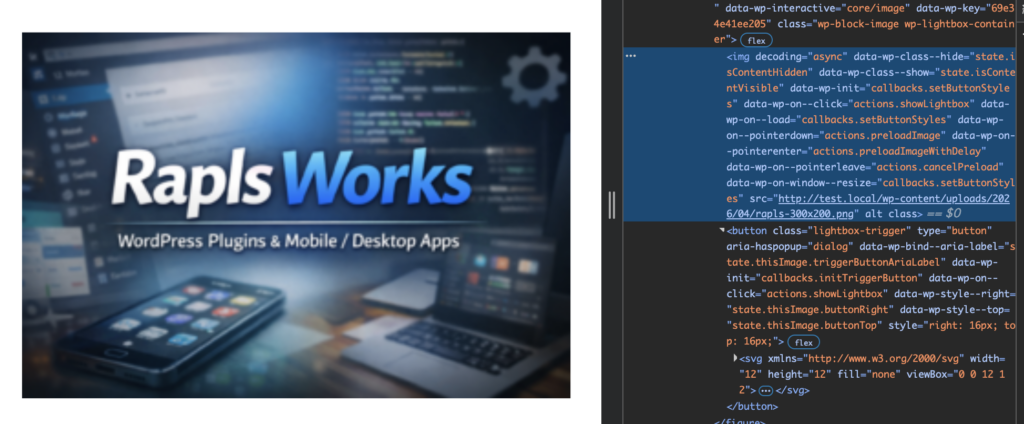The image size is (1024, 424).
Task: Collapse the lightbox-trigger button node
Action: pyautogui.click(x=722, y=231)
